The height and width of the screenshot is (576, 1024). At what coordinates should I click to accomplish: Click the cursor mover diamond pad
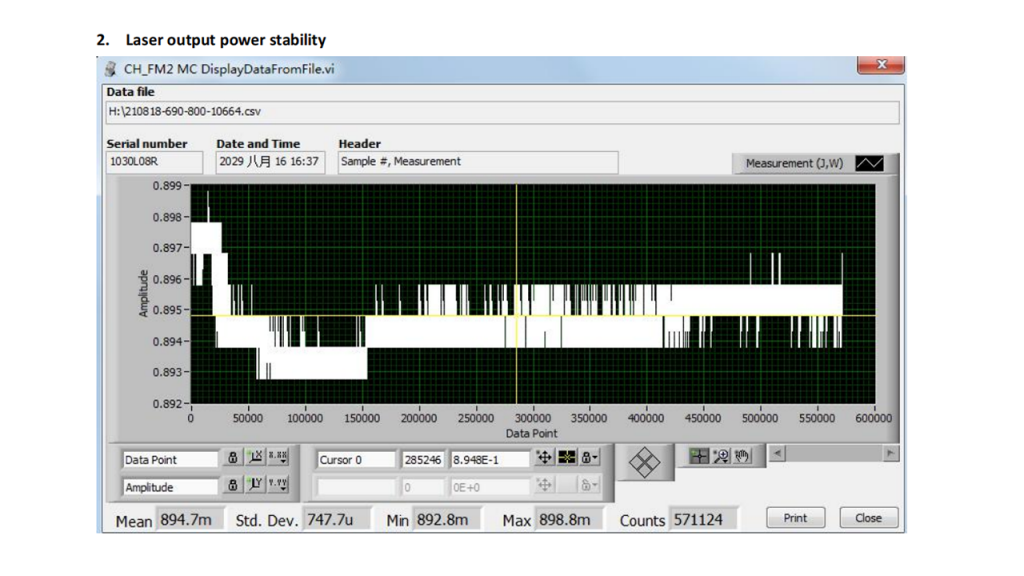click(x=645, y=462)
